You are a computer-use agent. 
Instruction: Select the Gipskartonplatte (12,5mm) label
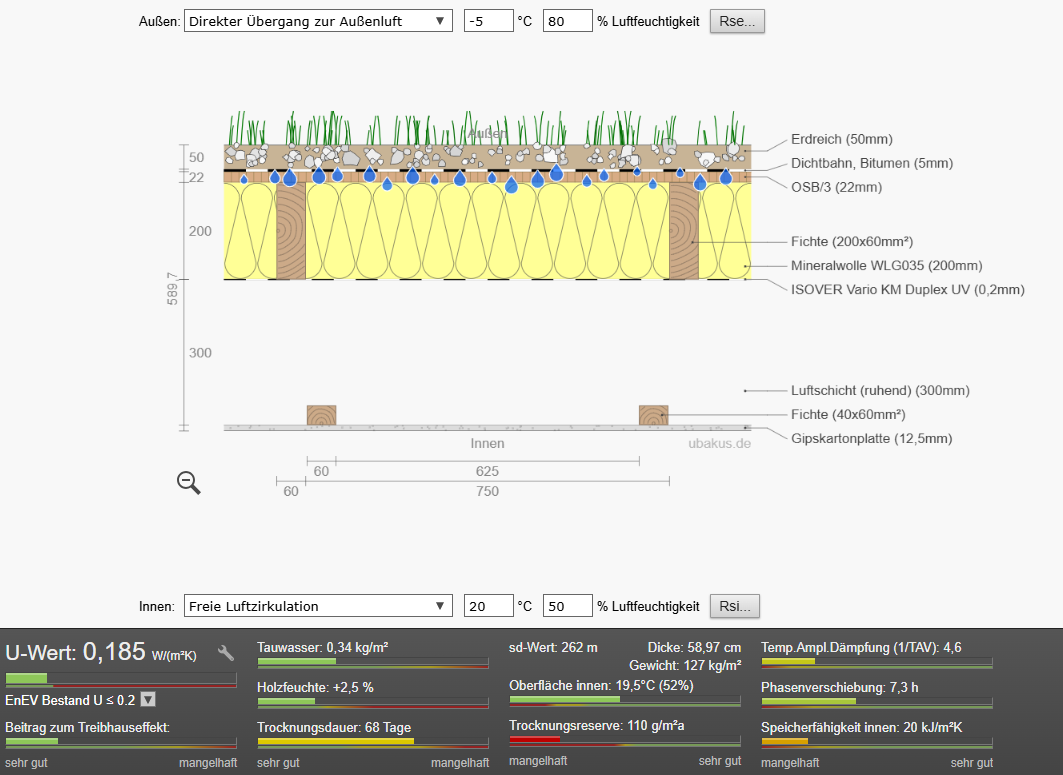tap(871, 438)
